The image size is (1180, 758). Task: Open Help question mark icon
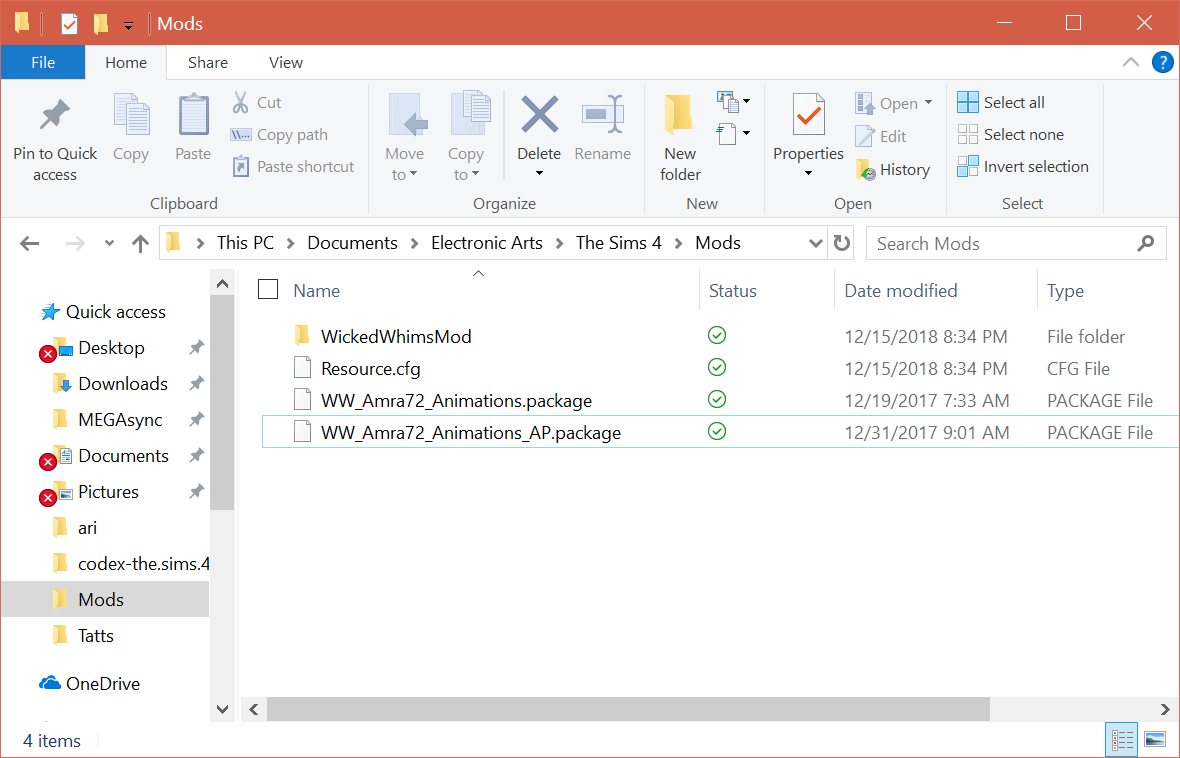click(1163, 62)
